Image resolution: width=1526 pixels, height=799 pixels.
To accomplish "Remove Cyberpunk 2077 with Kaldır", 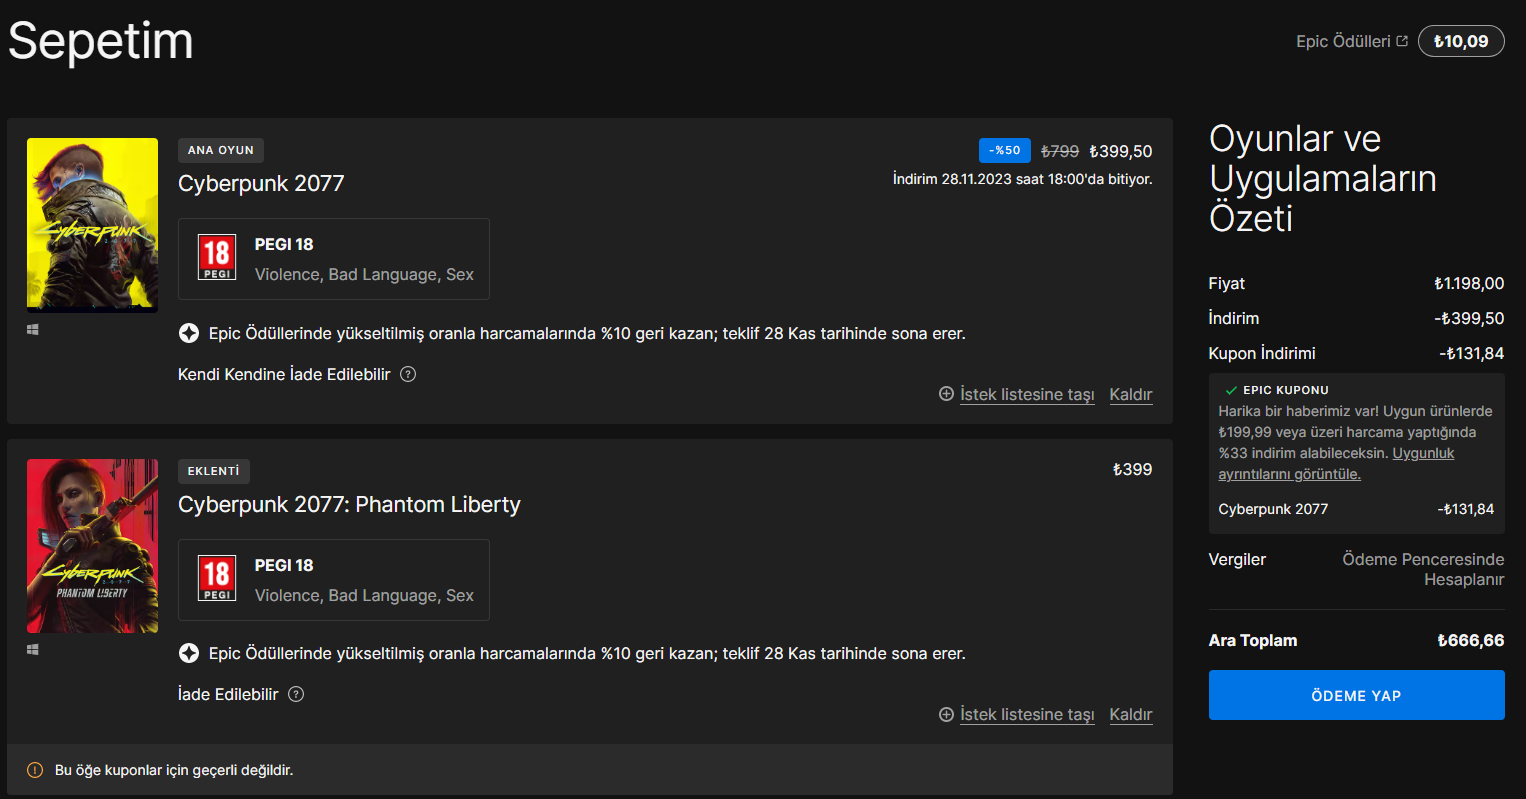I will point(1131,394).
